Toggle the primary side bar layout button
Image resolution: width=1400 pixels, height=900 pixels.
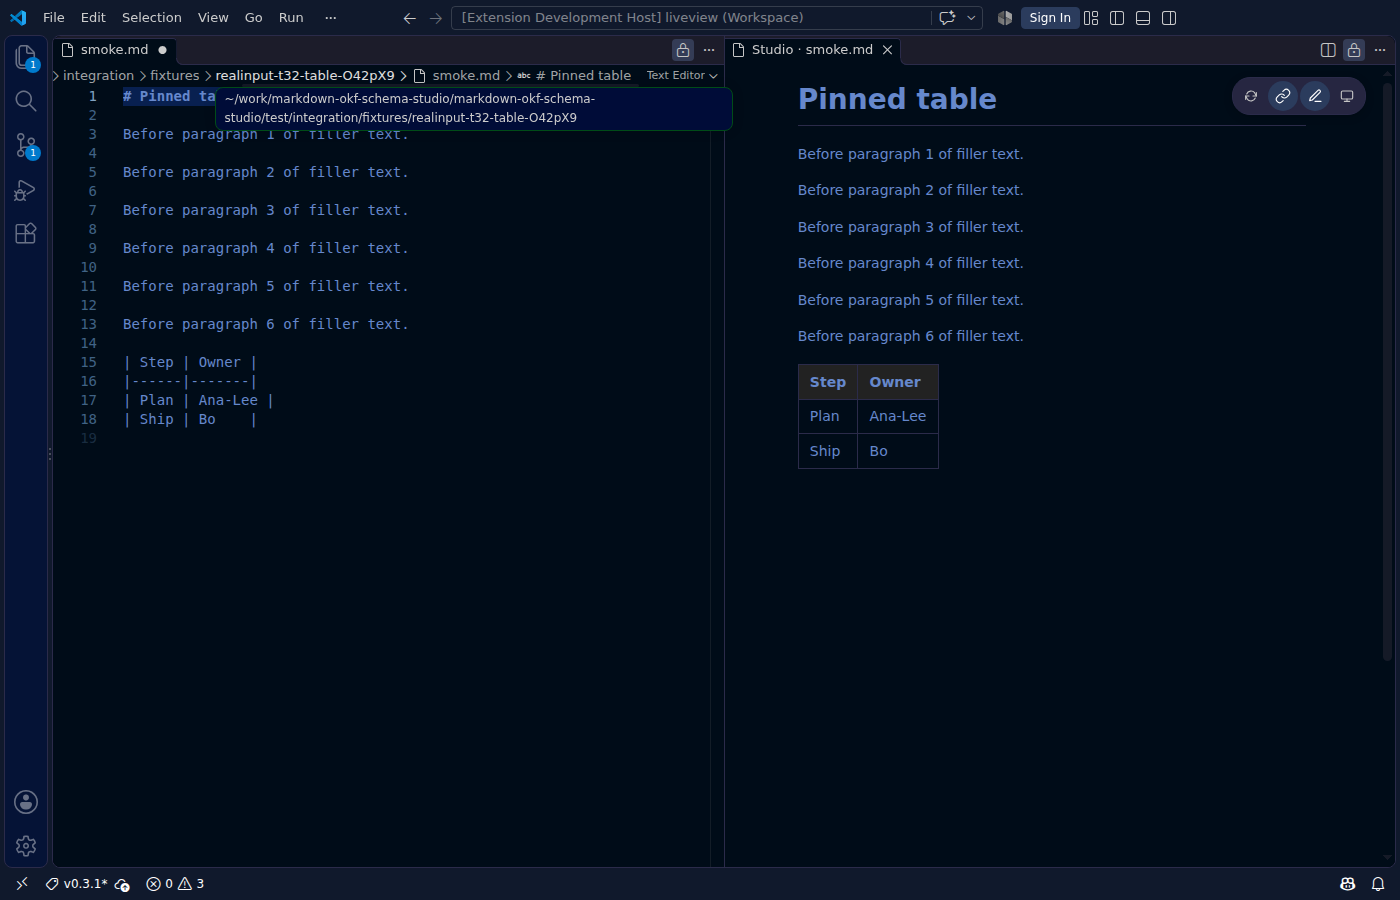pos(1117,18)
